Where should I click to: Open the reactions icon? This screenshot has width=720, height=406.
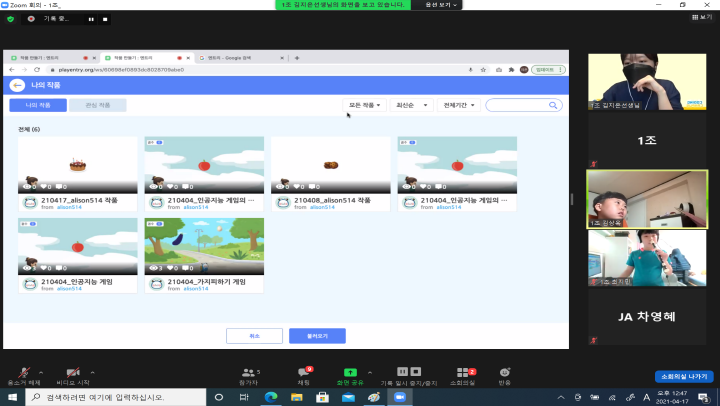tap(504, 372)
